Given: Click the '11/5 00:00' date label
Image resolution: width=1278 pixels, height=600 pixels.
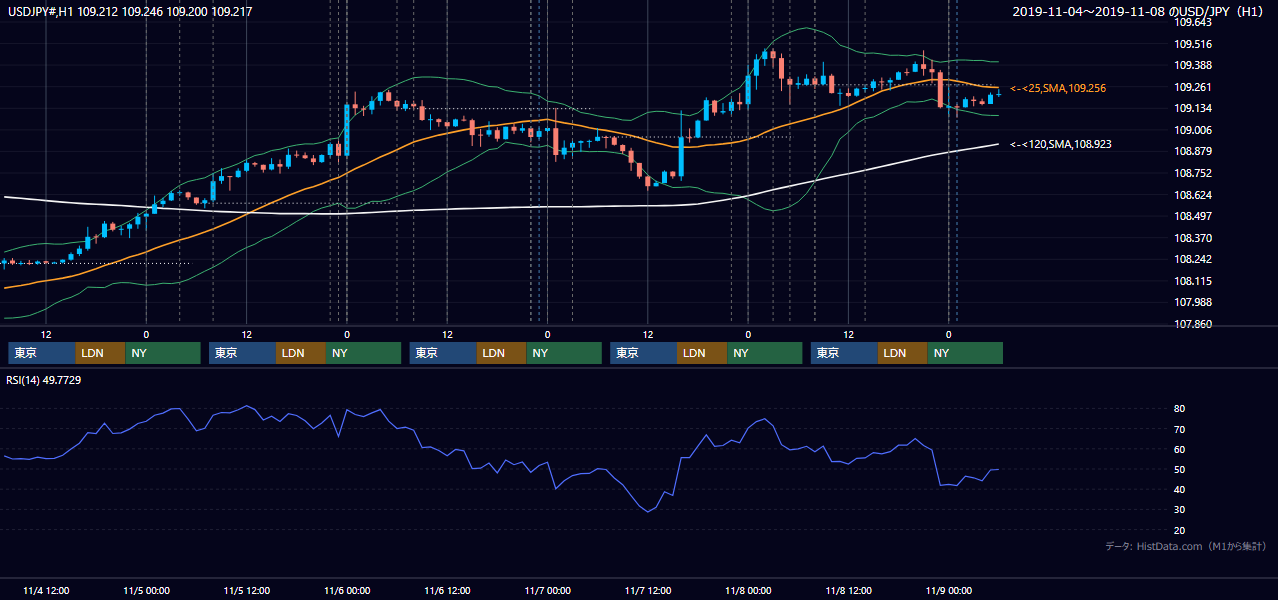Looking at the screenshot, I should (146, 590).
